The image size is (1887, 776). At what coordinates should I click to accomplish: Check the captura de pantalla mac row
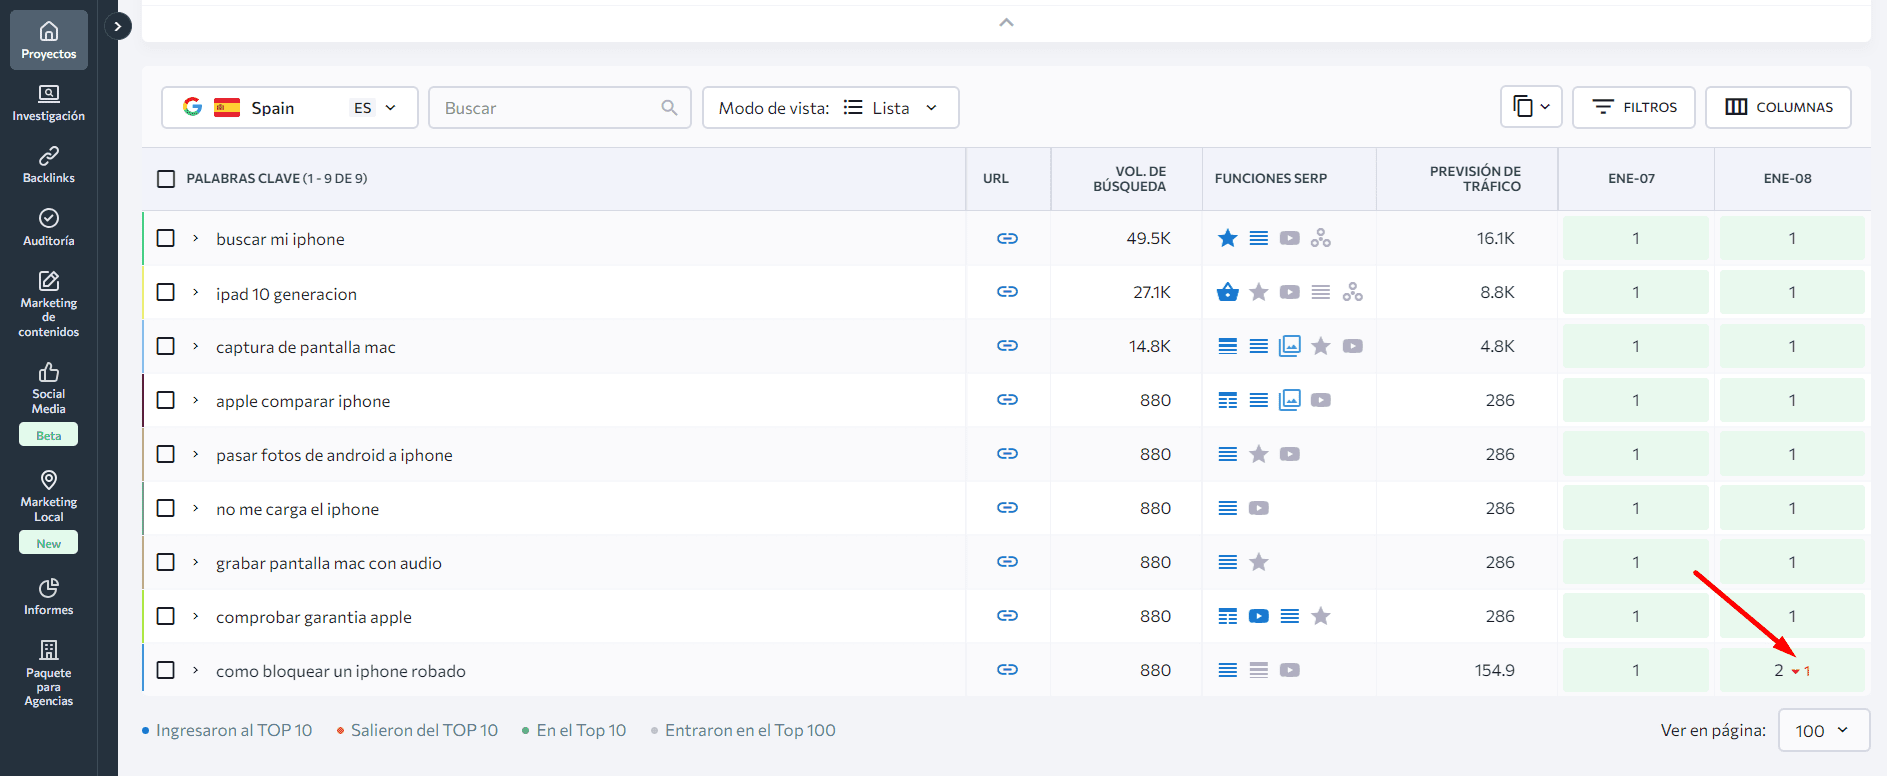166,346
